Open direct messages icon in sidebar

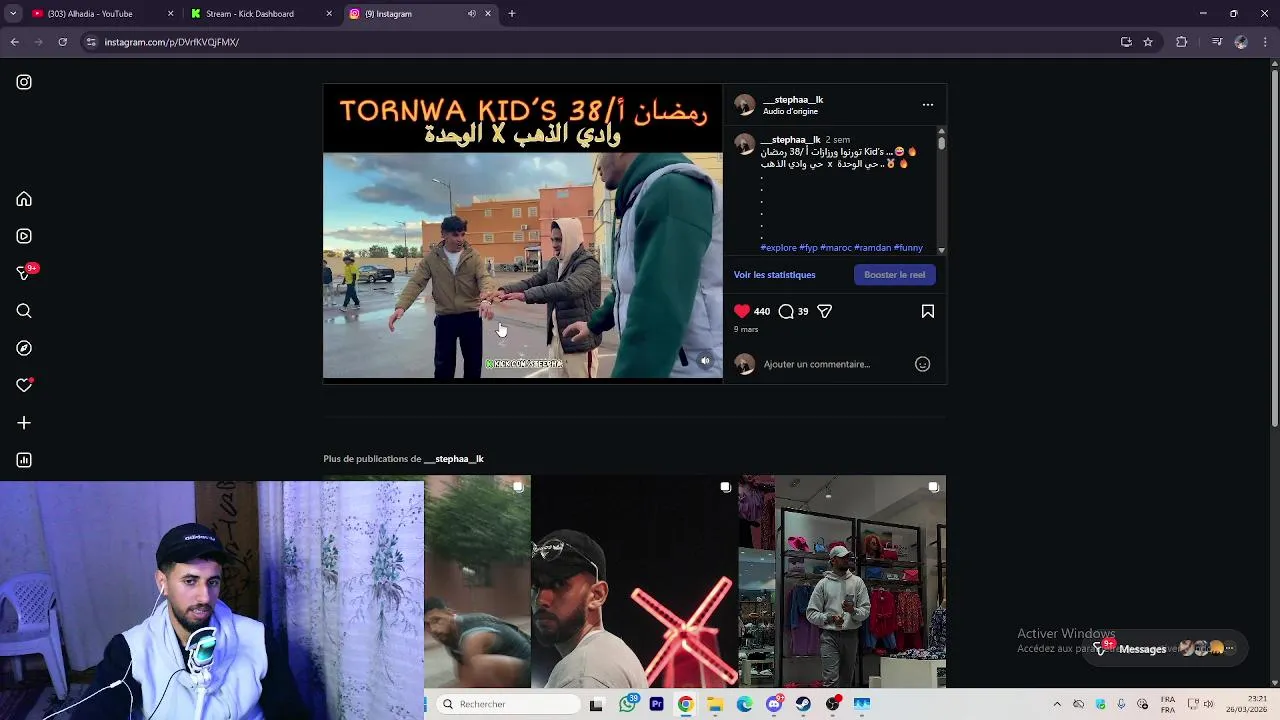coord(24,273)
